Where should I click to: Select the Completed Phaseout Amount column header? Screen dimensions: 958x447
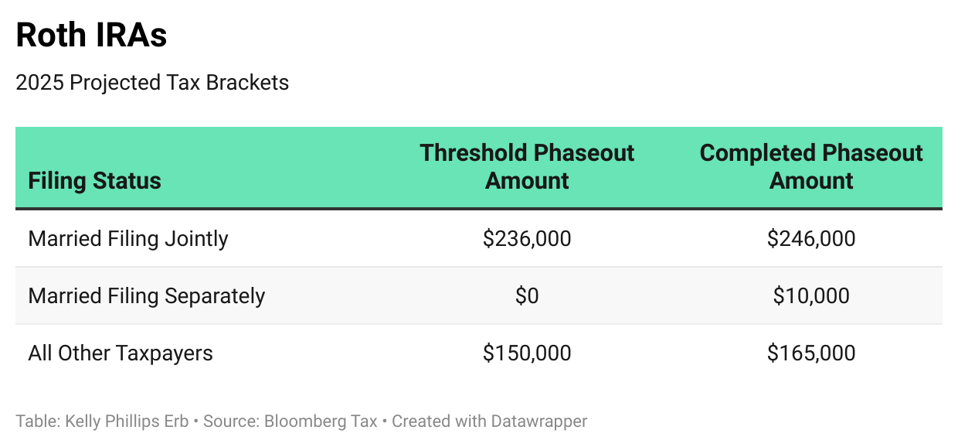[x=811, y=167]
